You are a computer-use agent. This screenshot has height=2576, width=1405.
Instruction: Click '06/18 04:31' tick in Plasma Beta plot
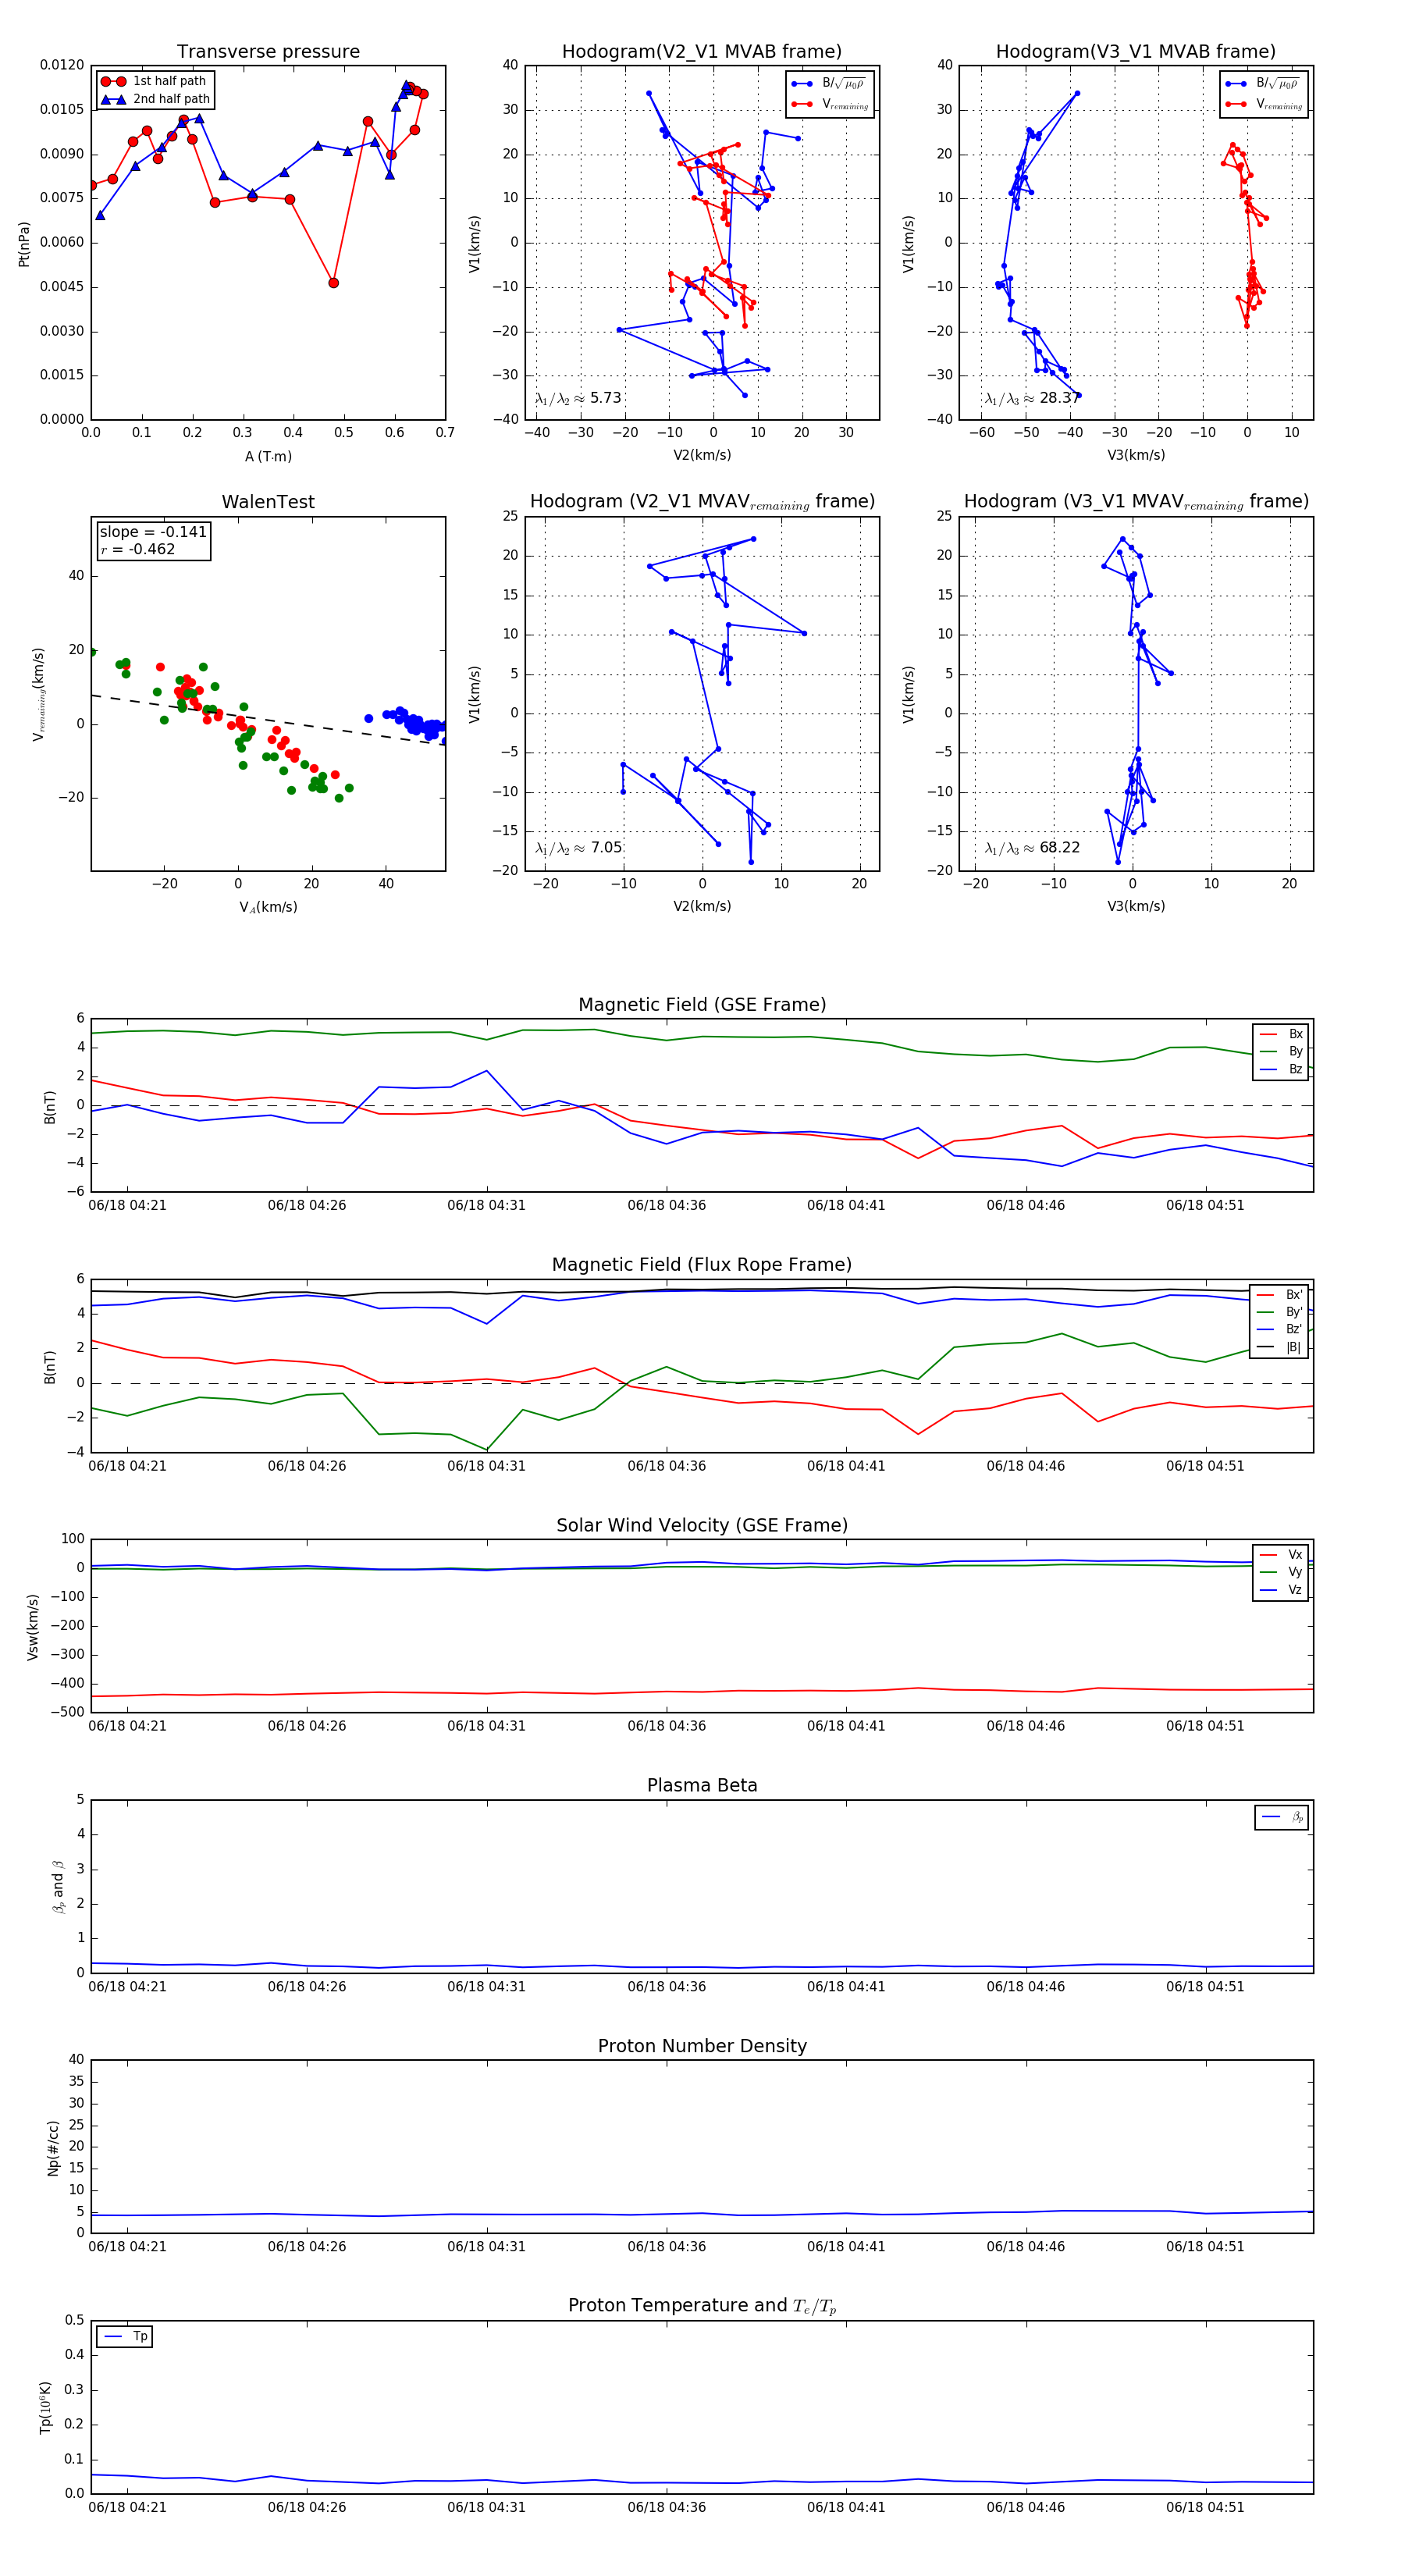coord(486,1987)
